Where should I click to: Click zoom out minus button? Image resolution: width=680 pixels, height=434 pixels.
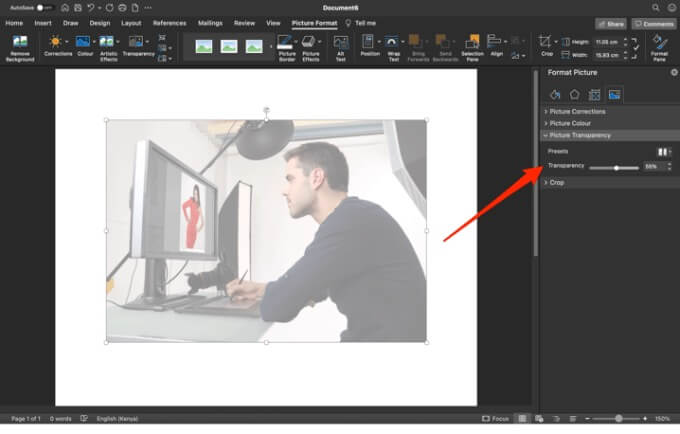tap(587, 418)
